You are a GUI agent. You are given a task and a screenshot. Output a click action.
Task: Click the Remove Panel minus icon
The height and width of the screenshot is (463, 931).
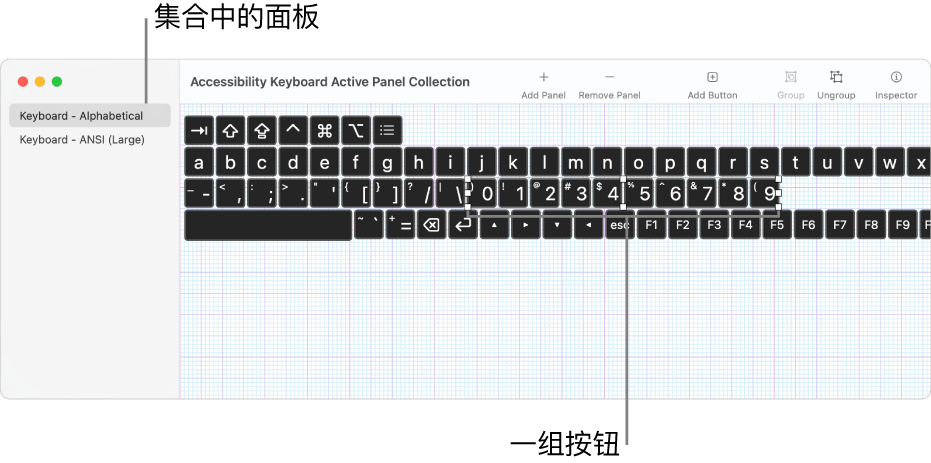609,77
